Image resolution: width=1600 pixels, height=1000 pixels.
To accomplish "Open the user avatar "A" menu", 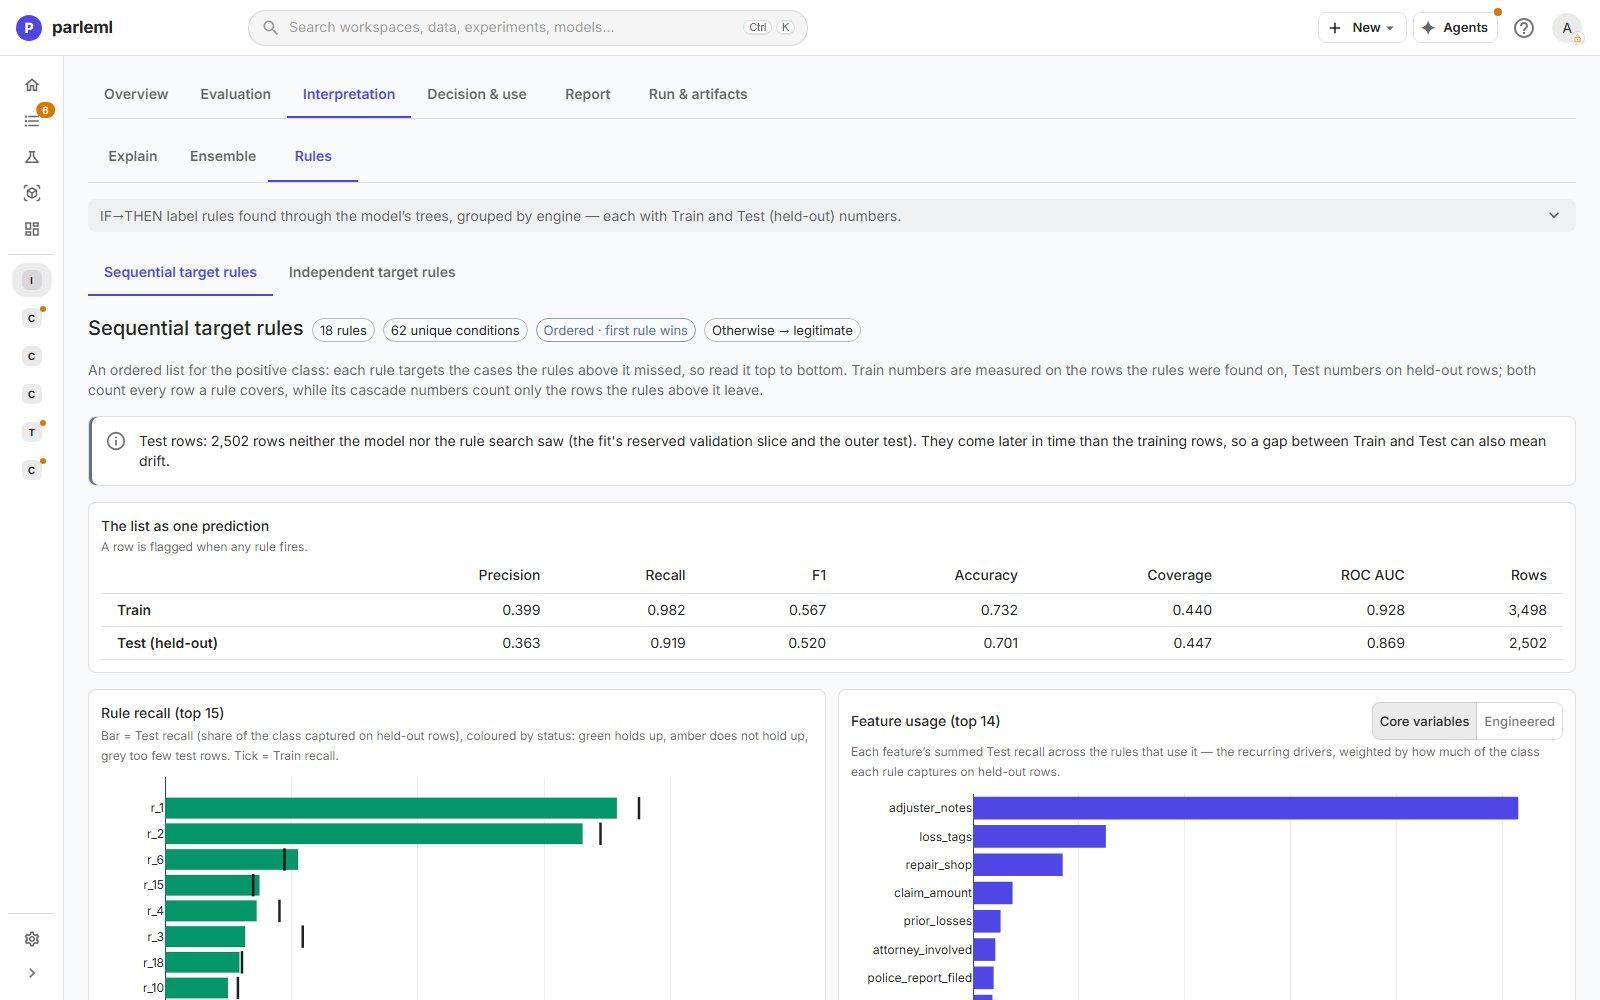I will 1567,28.
